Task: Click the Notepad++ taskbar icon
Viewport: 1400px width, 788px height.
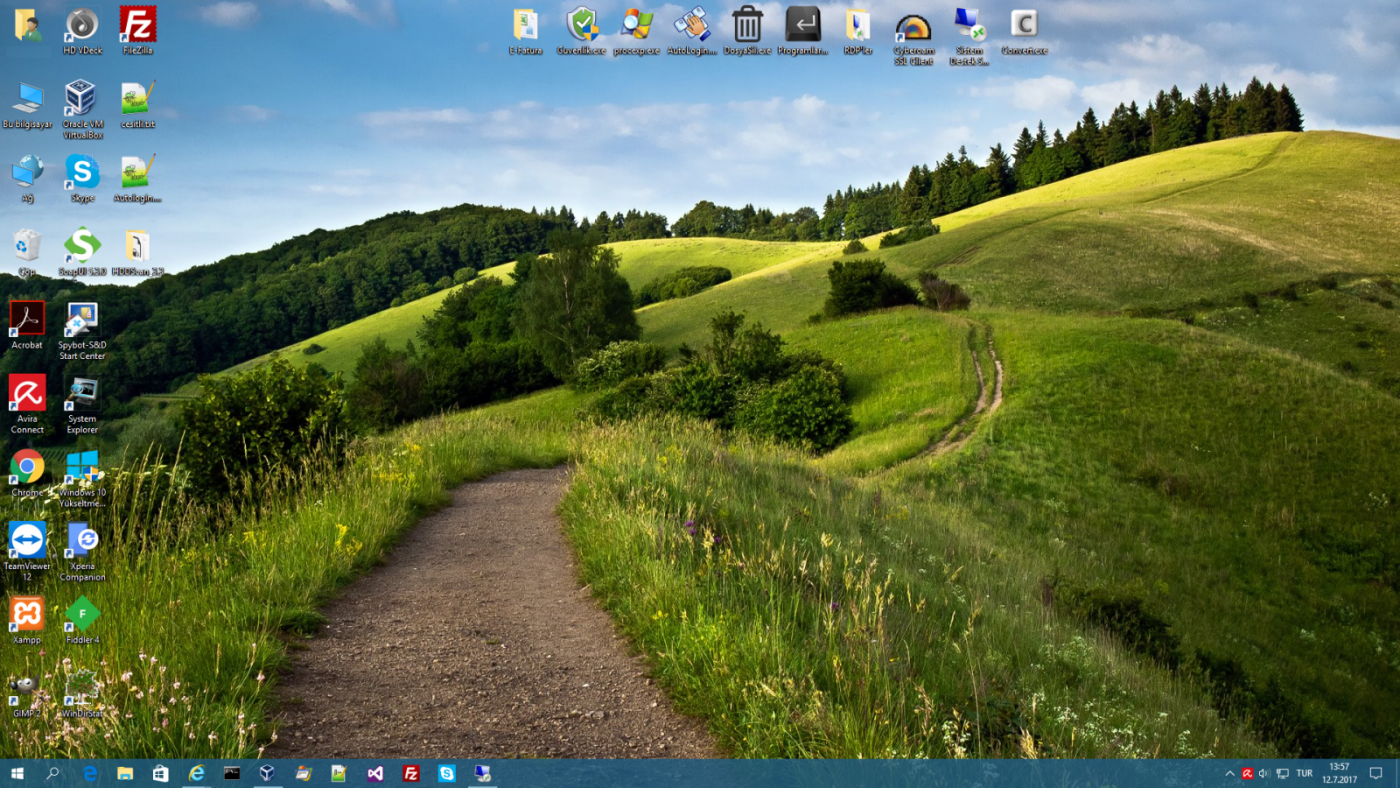Action: 339,773
